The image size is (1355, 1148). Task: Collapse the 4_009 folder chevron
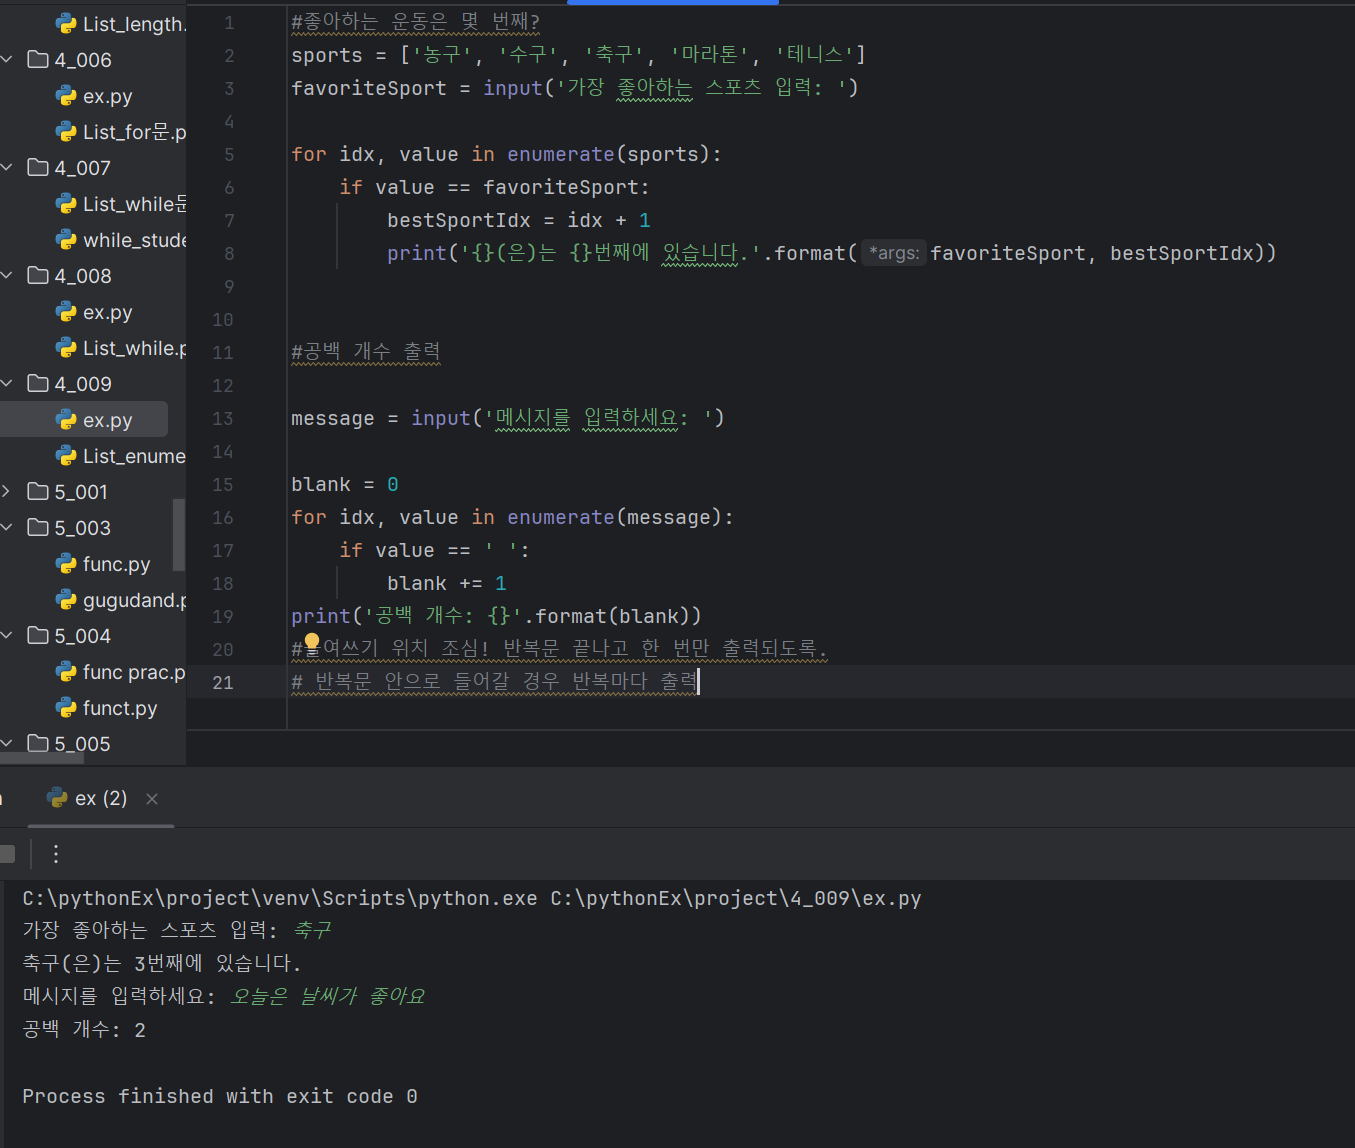click(6, 384)
